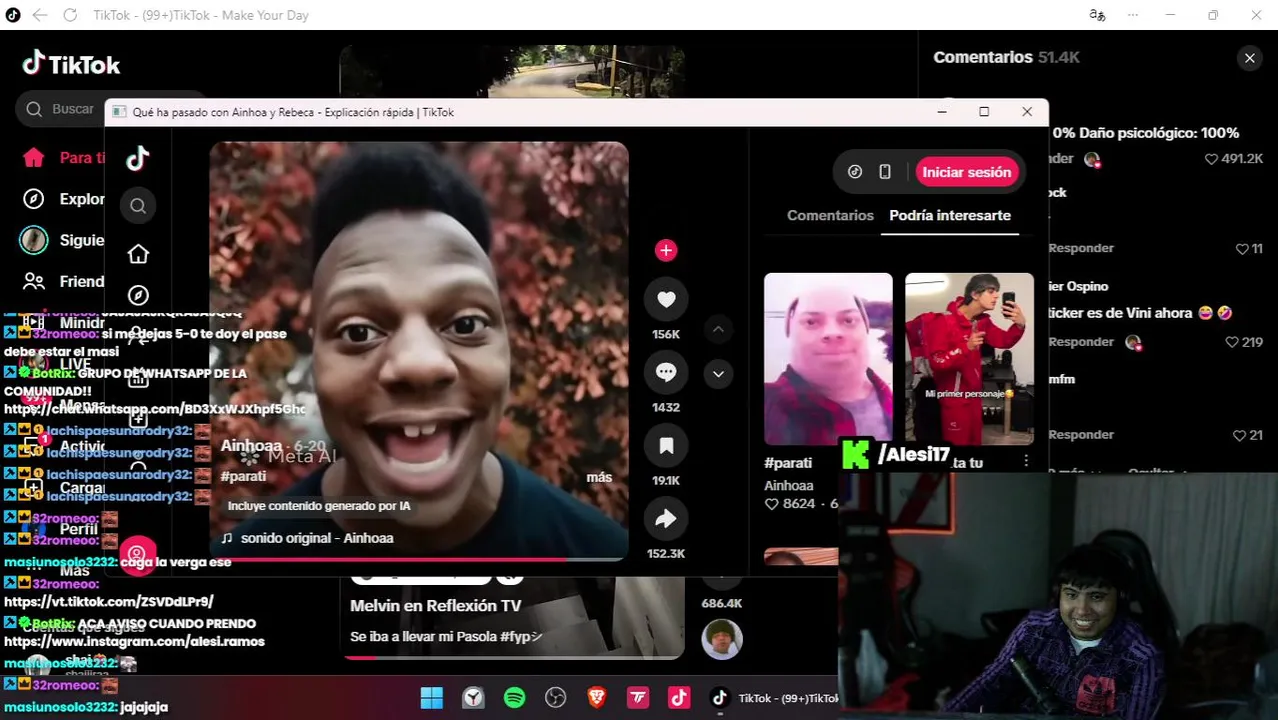The image size is (1278, 720).
Task: Like the comment with 491.2K hearts
Action: (1211, 159)
